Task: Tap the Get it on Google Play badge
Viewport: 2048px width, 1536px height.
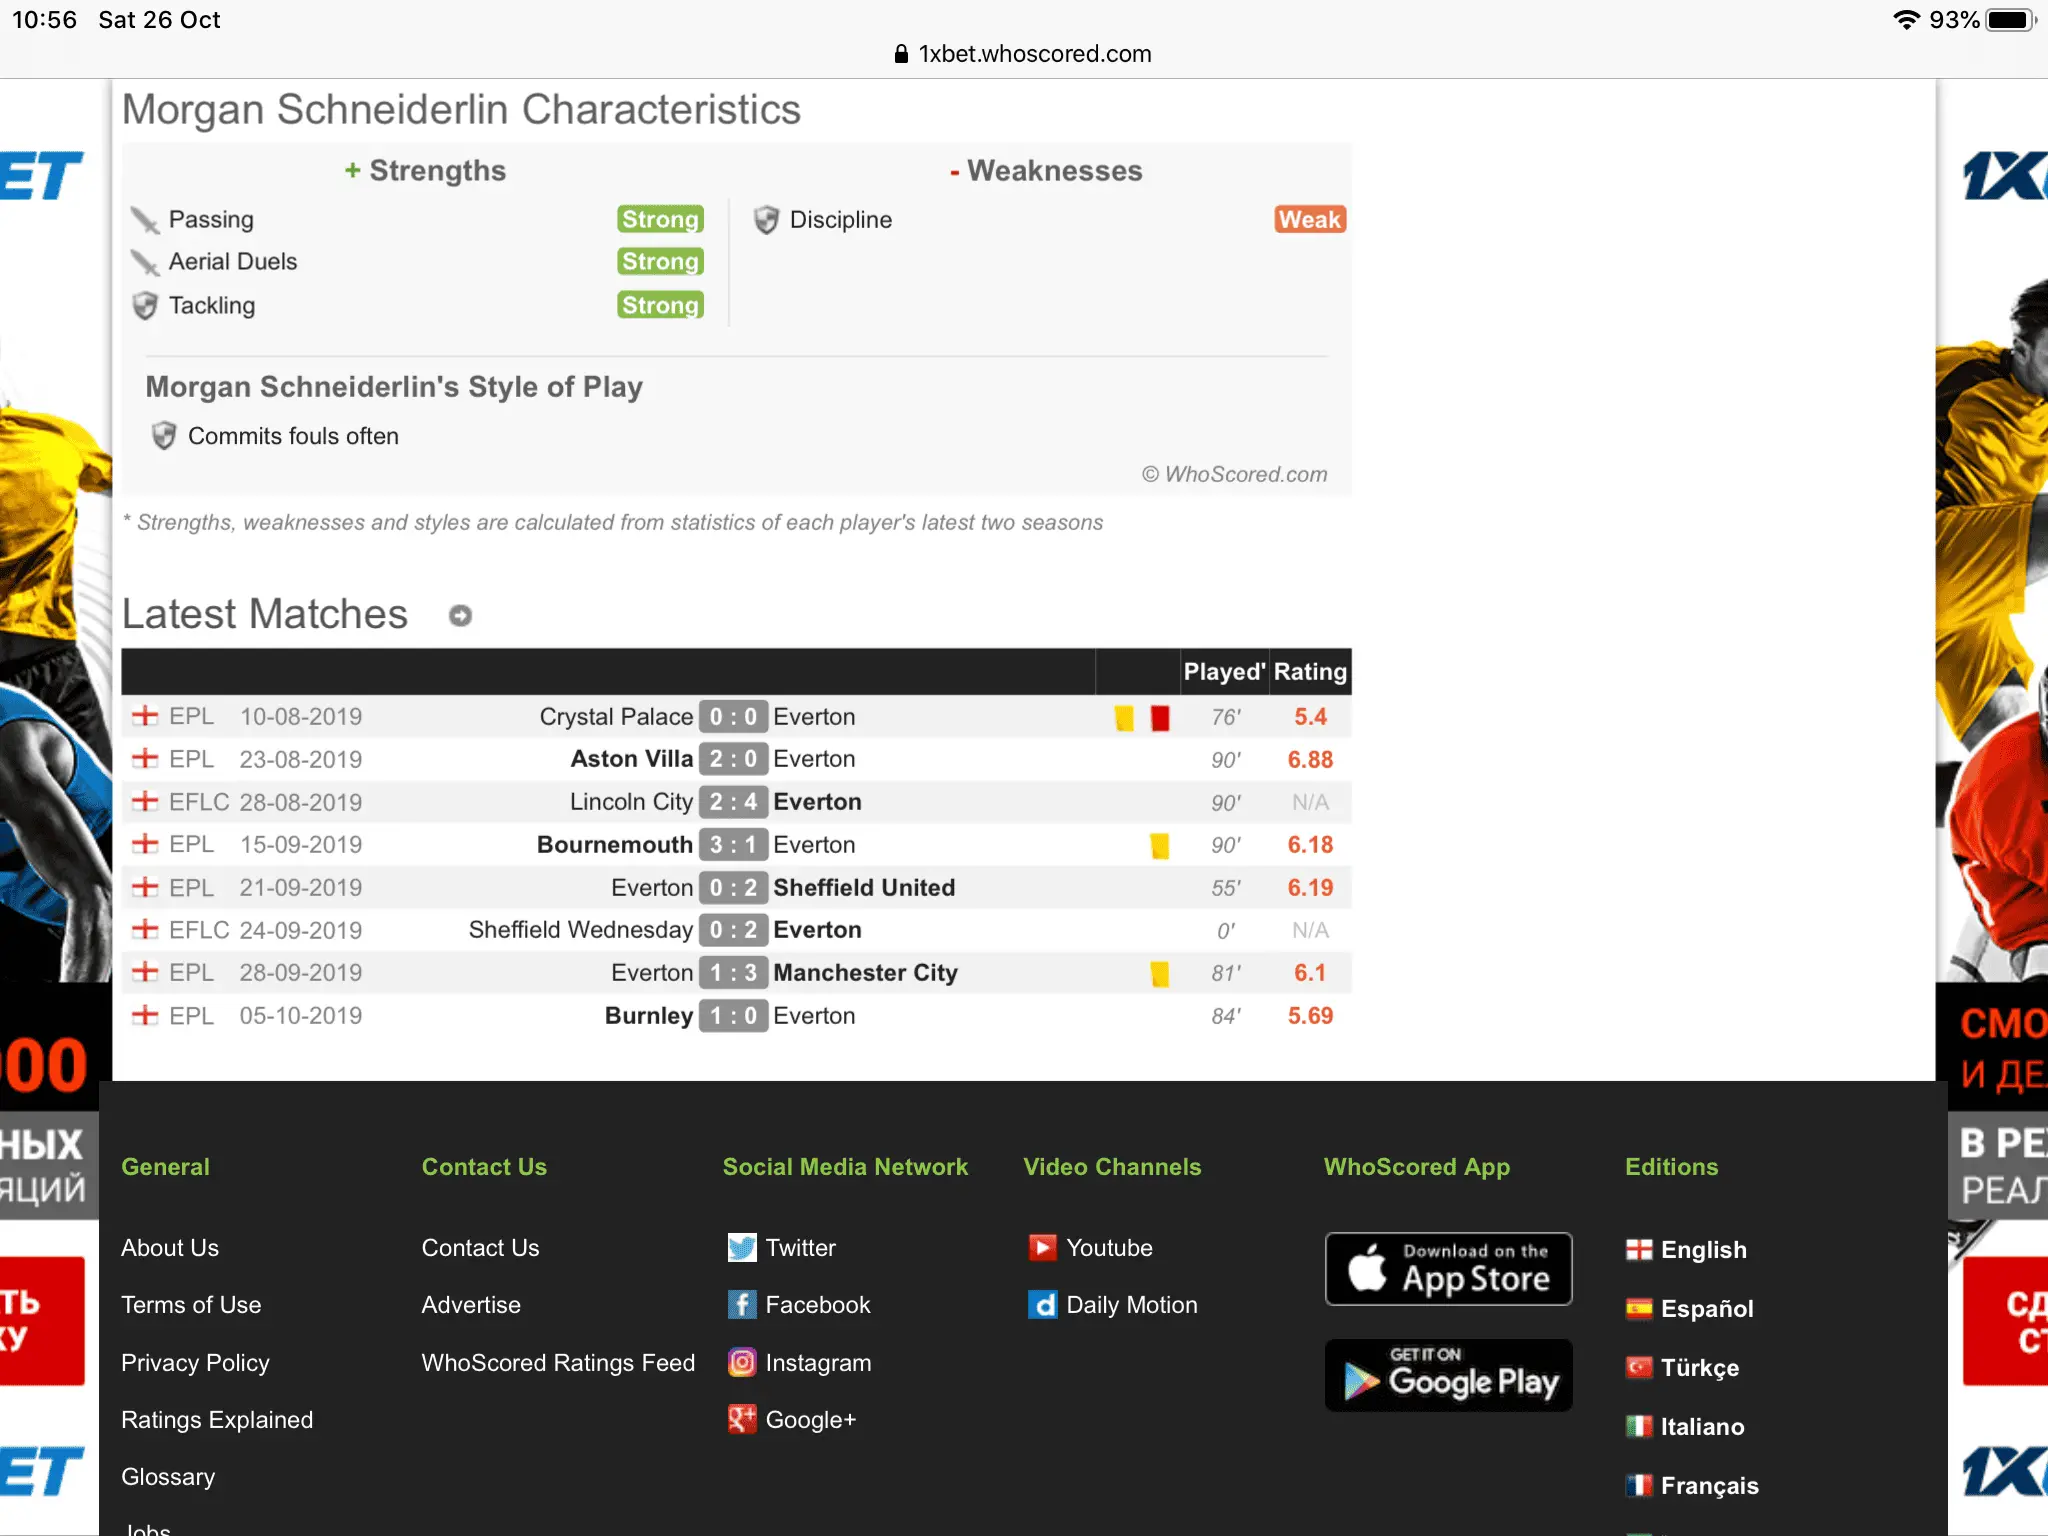Action: [1449, 1376]
